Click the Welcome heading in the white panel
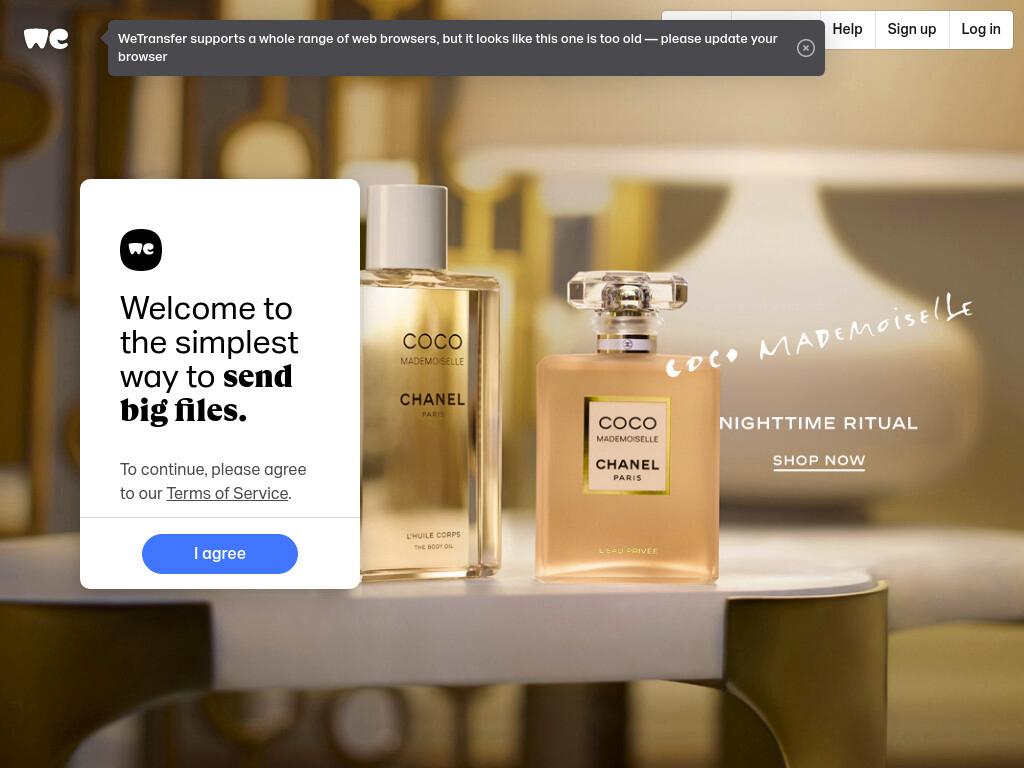Image resolution: width=1024 pixels, height=768 pixels. coord(209,359)
